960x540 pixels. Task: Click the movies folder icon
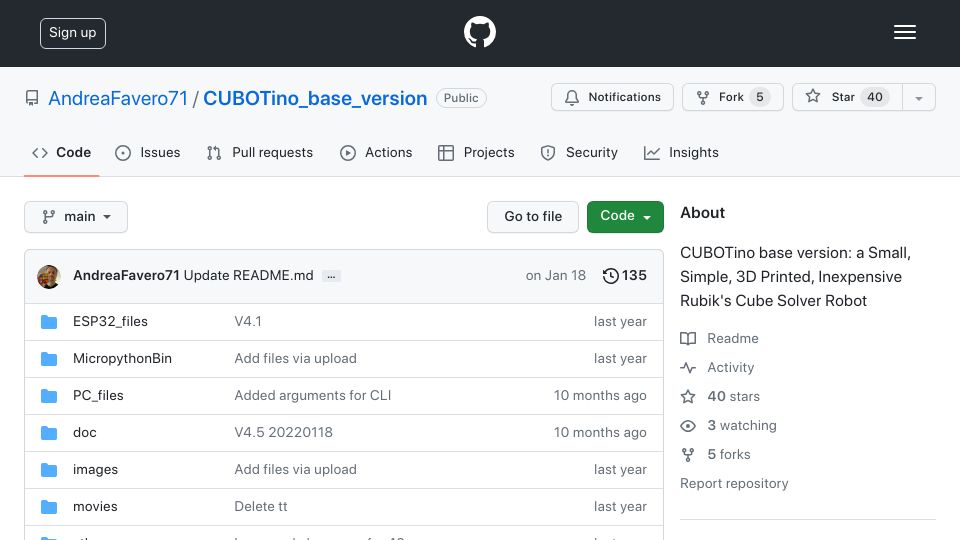pos(49,507)
